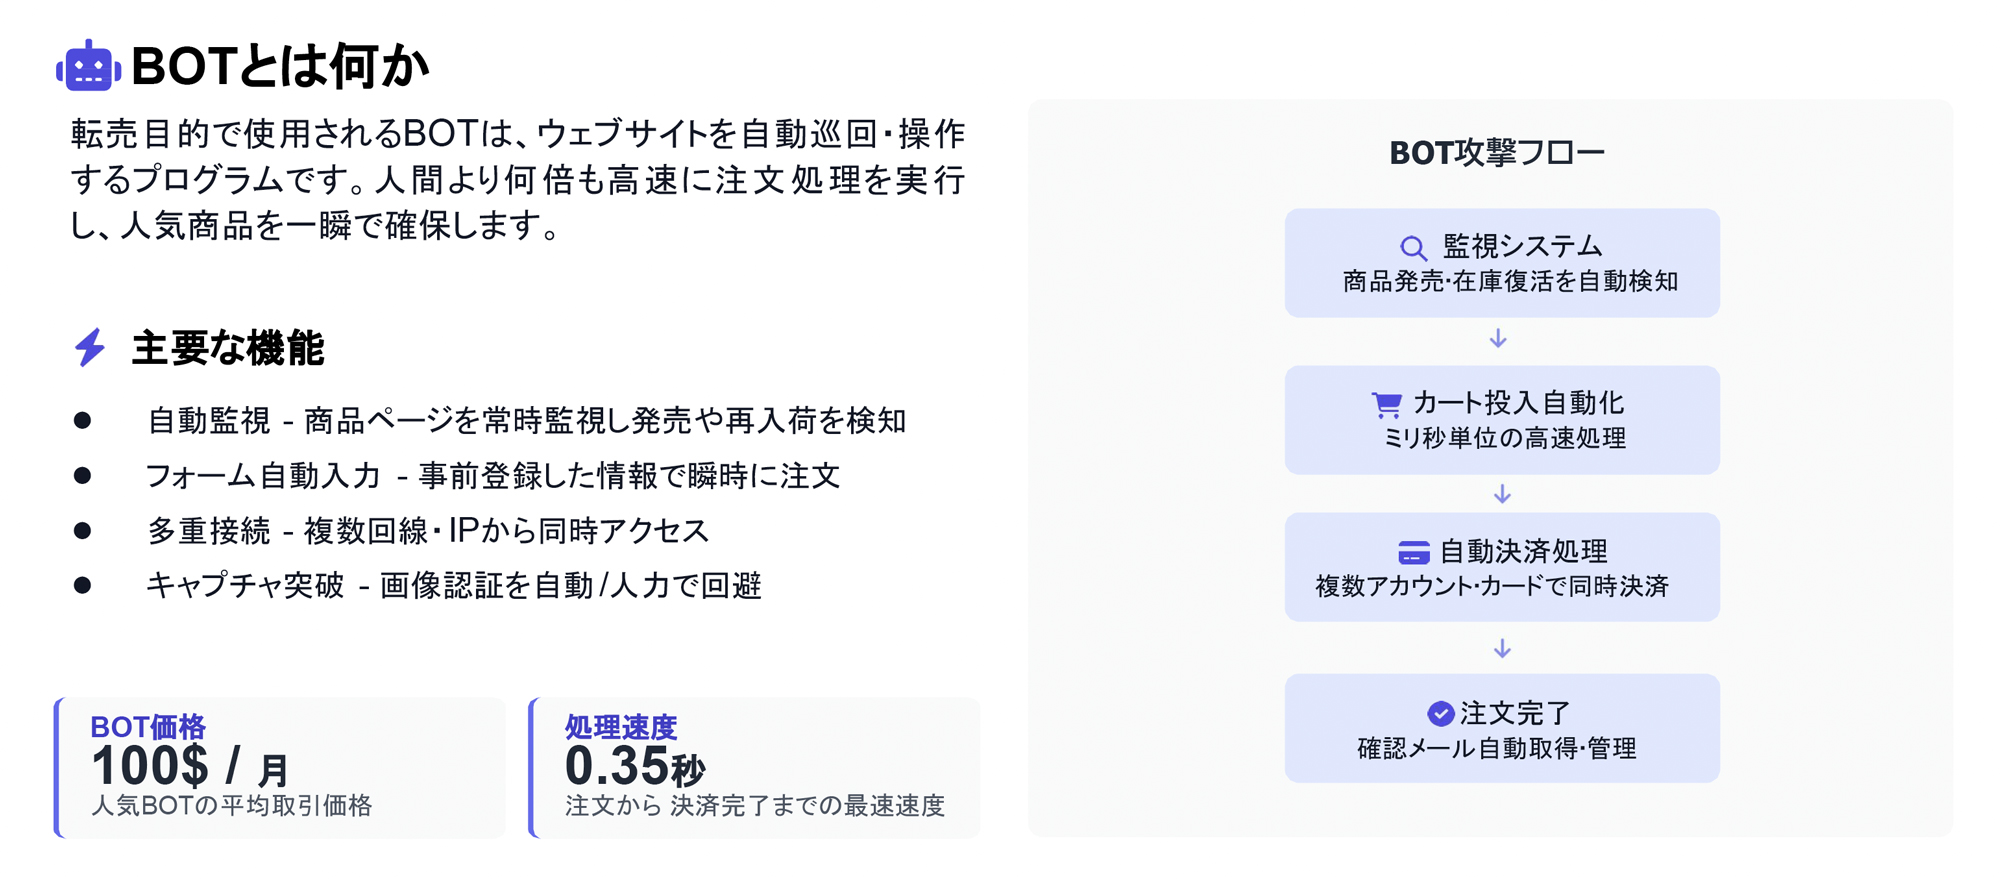Click the arrow below the 監視システム box
This screenshot has height=879, width=2000.
tap(1498, 339)
